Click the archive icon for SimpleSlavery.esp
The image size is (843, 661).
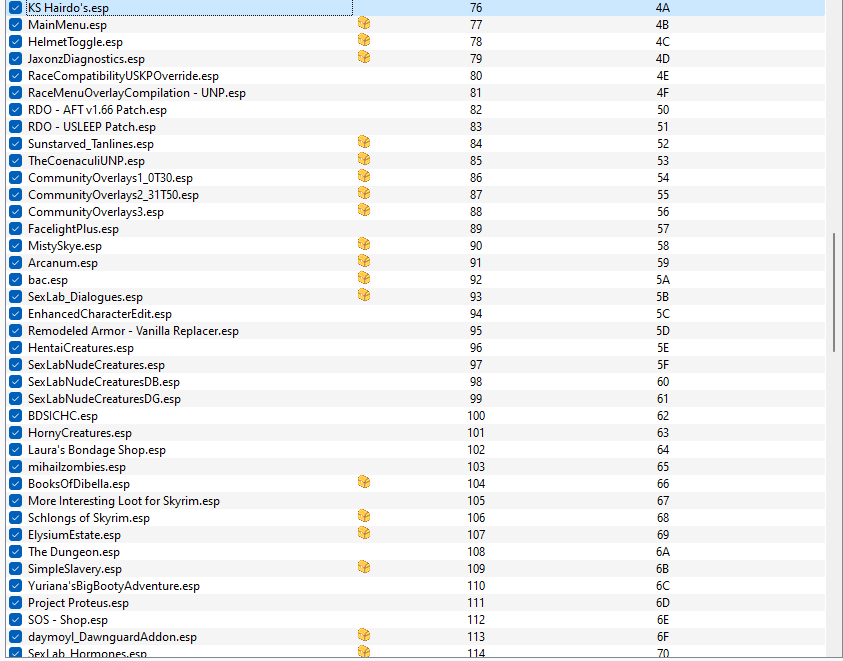click(x=364, y=567)
